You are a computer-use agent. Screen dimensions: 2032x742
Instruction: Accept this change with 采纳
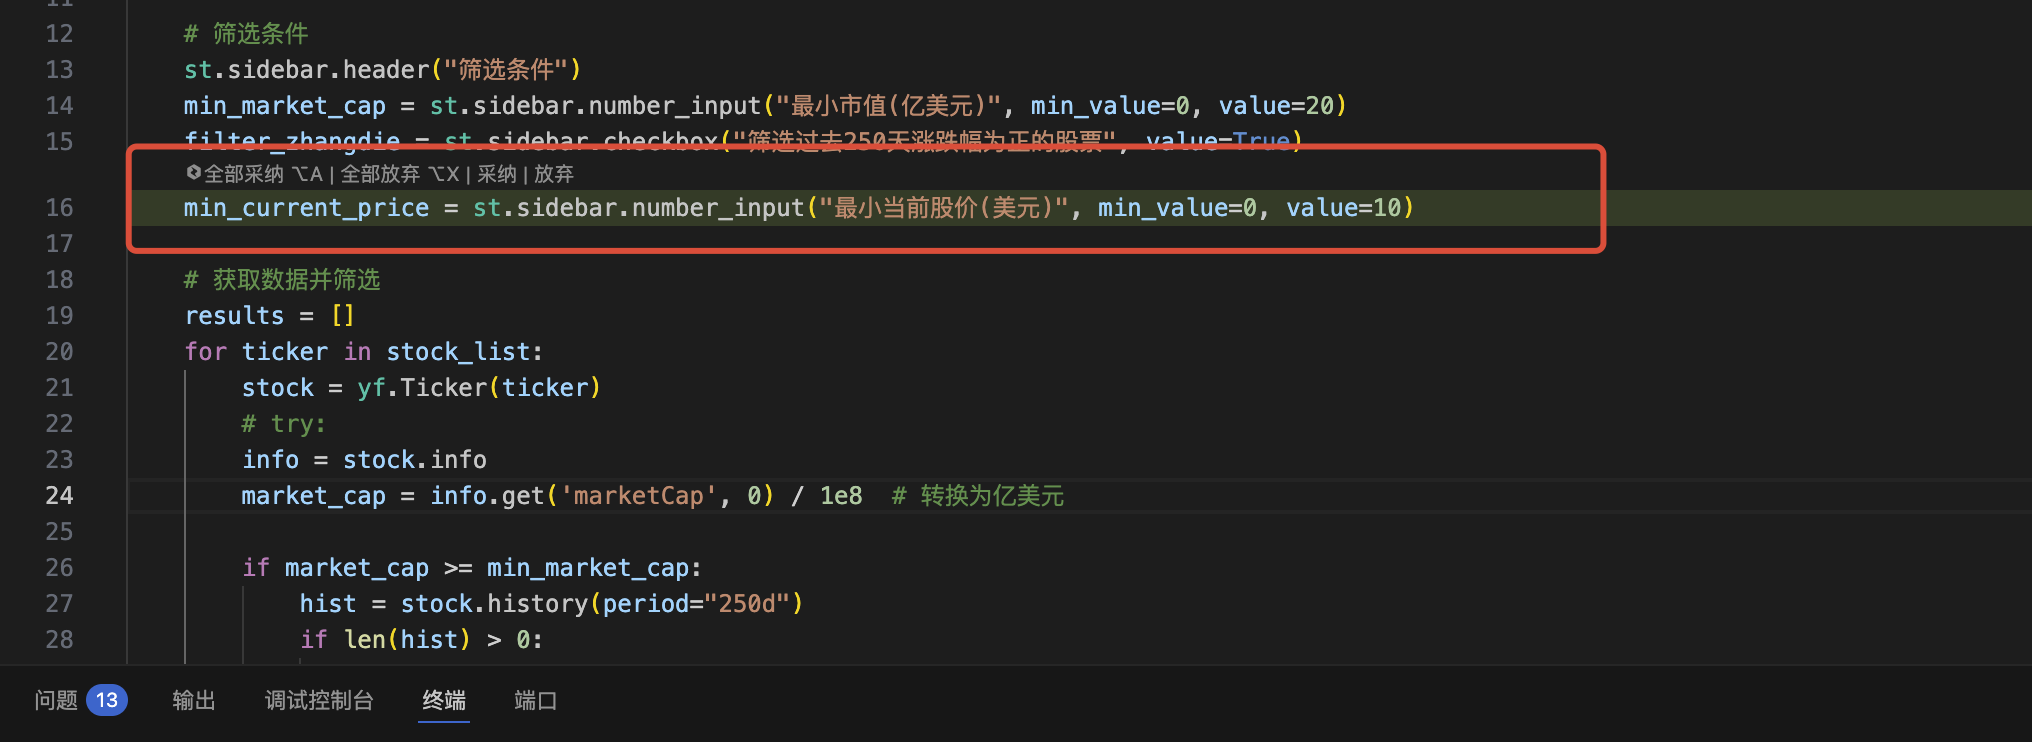click(496, 174)
